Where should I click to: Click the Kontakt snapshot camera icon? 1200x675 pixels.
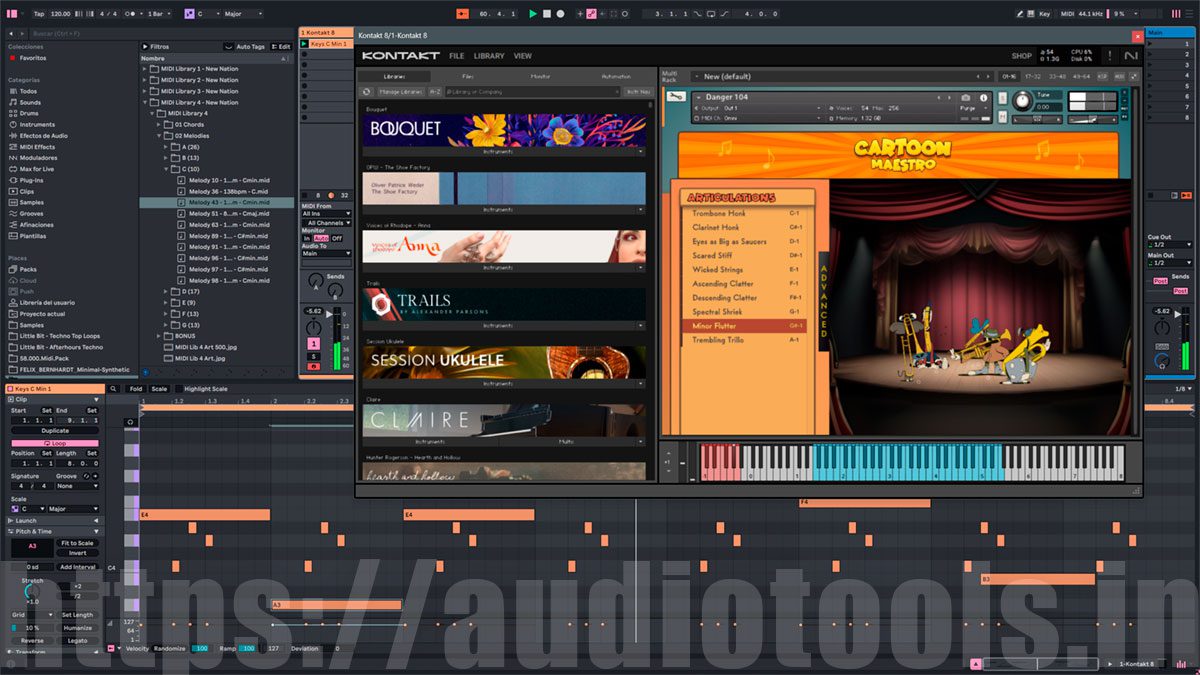point(966,98)
